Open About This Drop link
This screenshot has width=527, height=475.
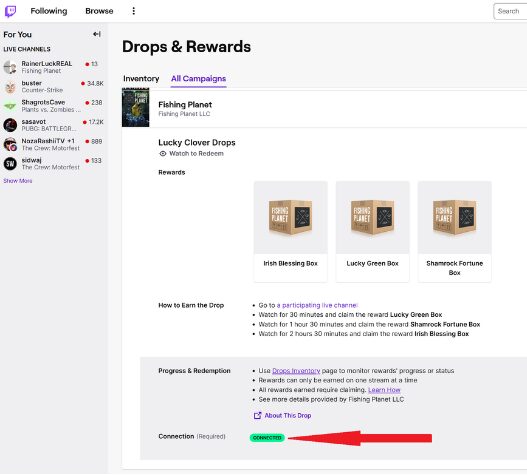(x=288, y=415)
